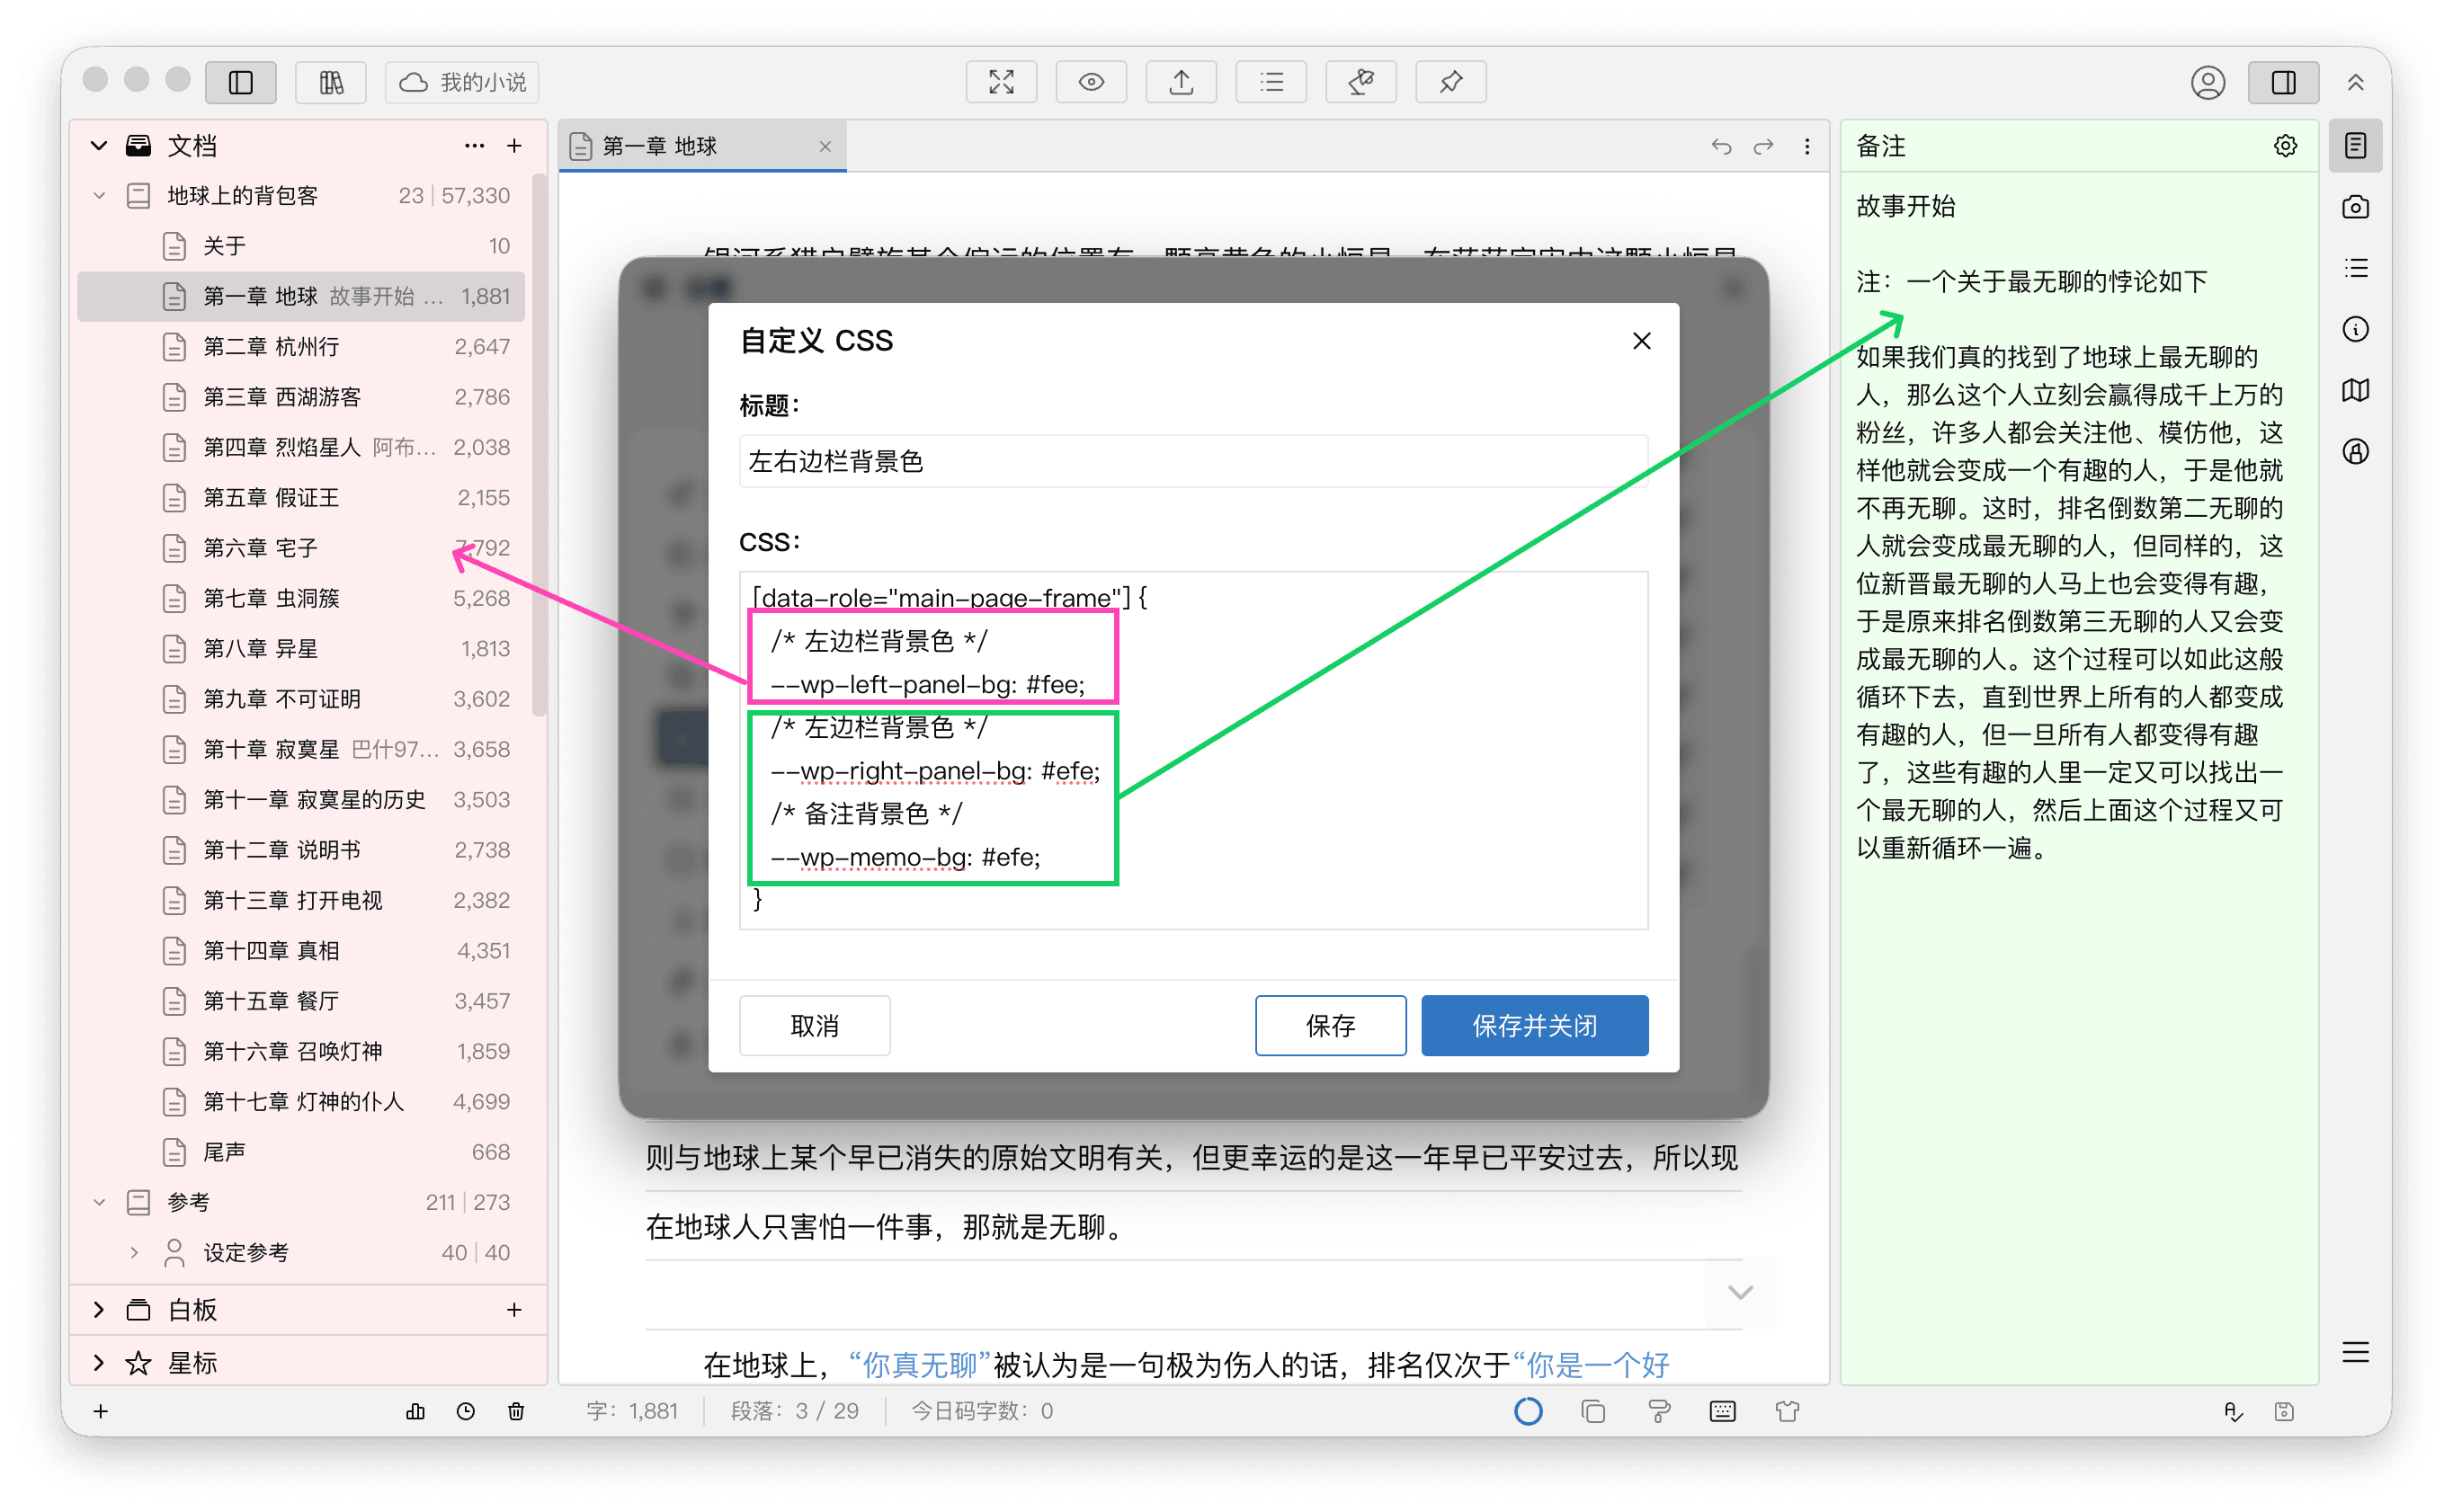Select 第九章 不可证明 chapter

[x=301, y=699]
